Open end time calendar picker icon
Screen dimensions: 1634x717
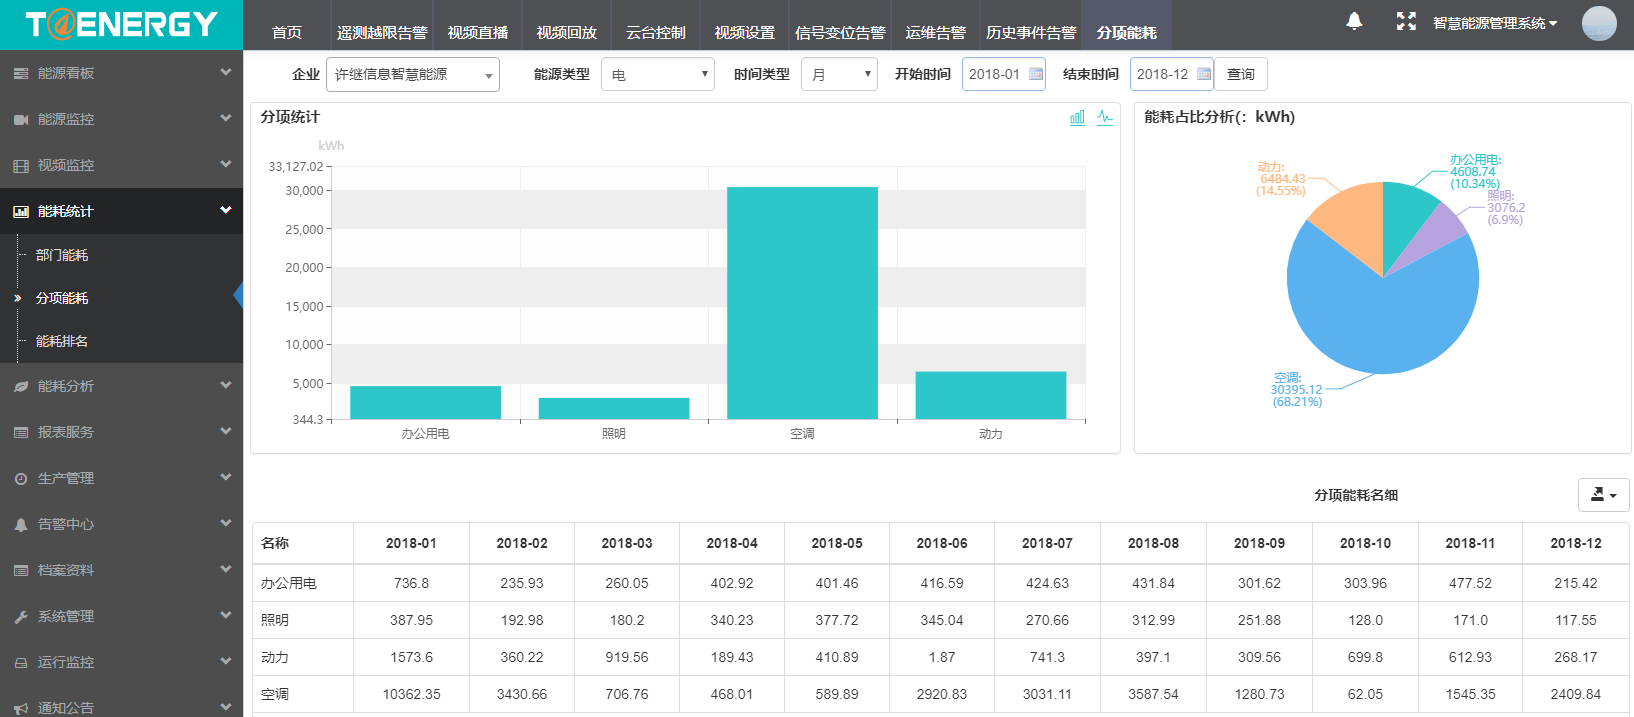tap(1203, 74)
